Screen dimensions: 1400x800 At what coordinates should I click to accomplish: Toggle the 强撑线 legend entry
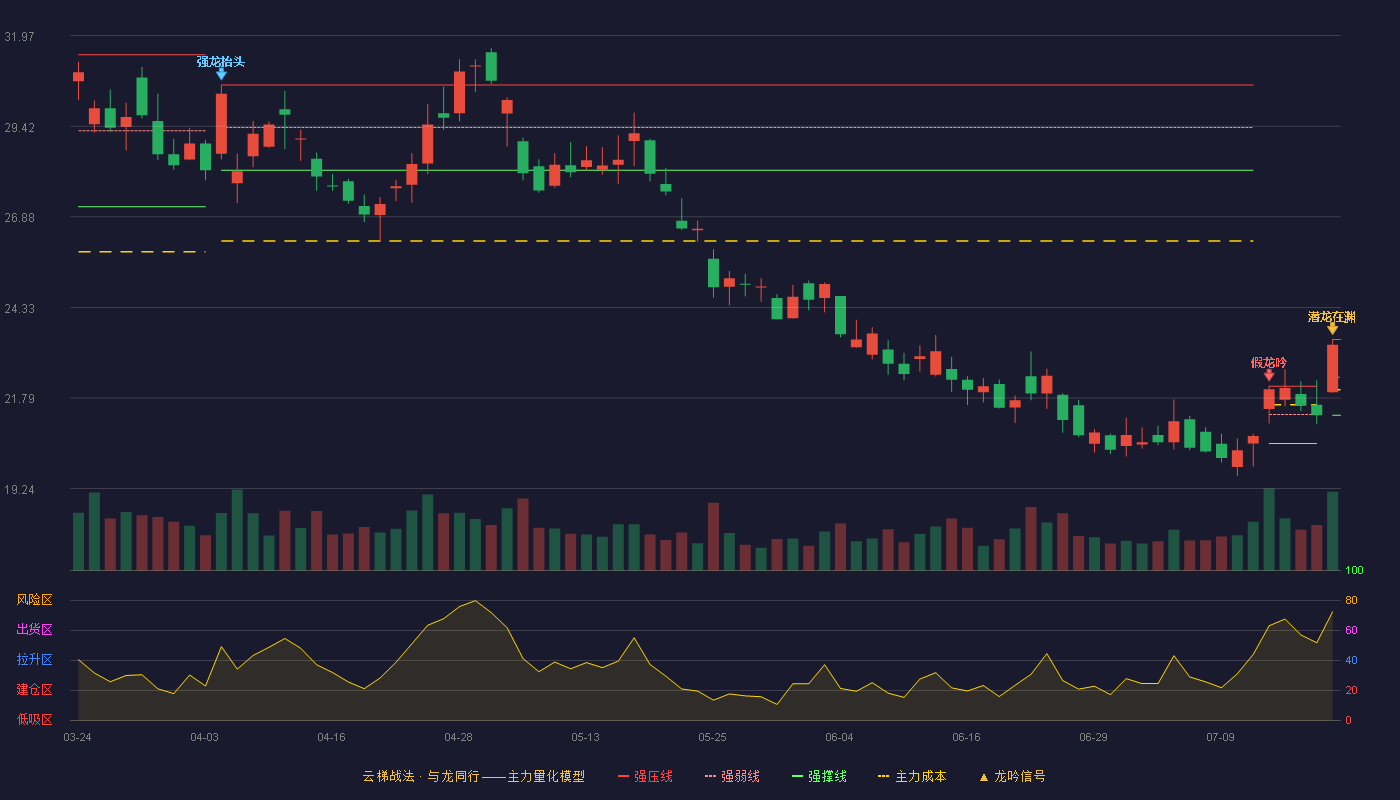click(x=819, y=776)
